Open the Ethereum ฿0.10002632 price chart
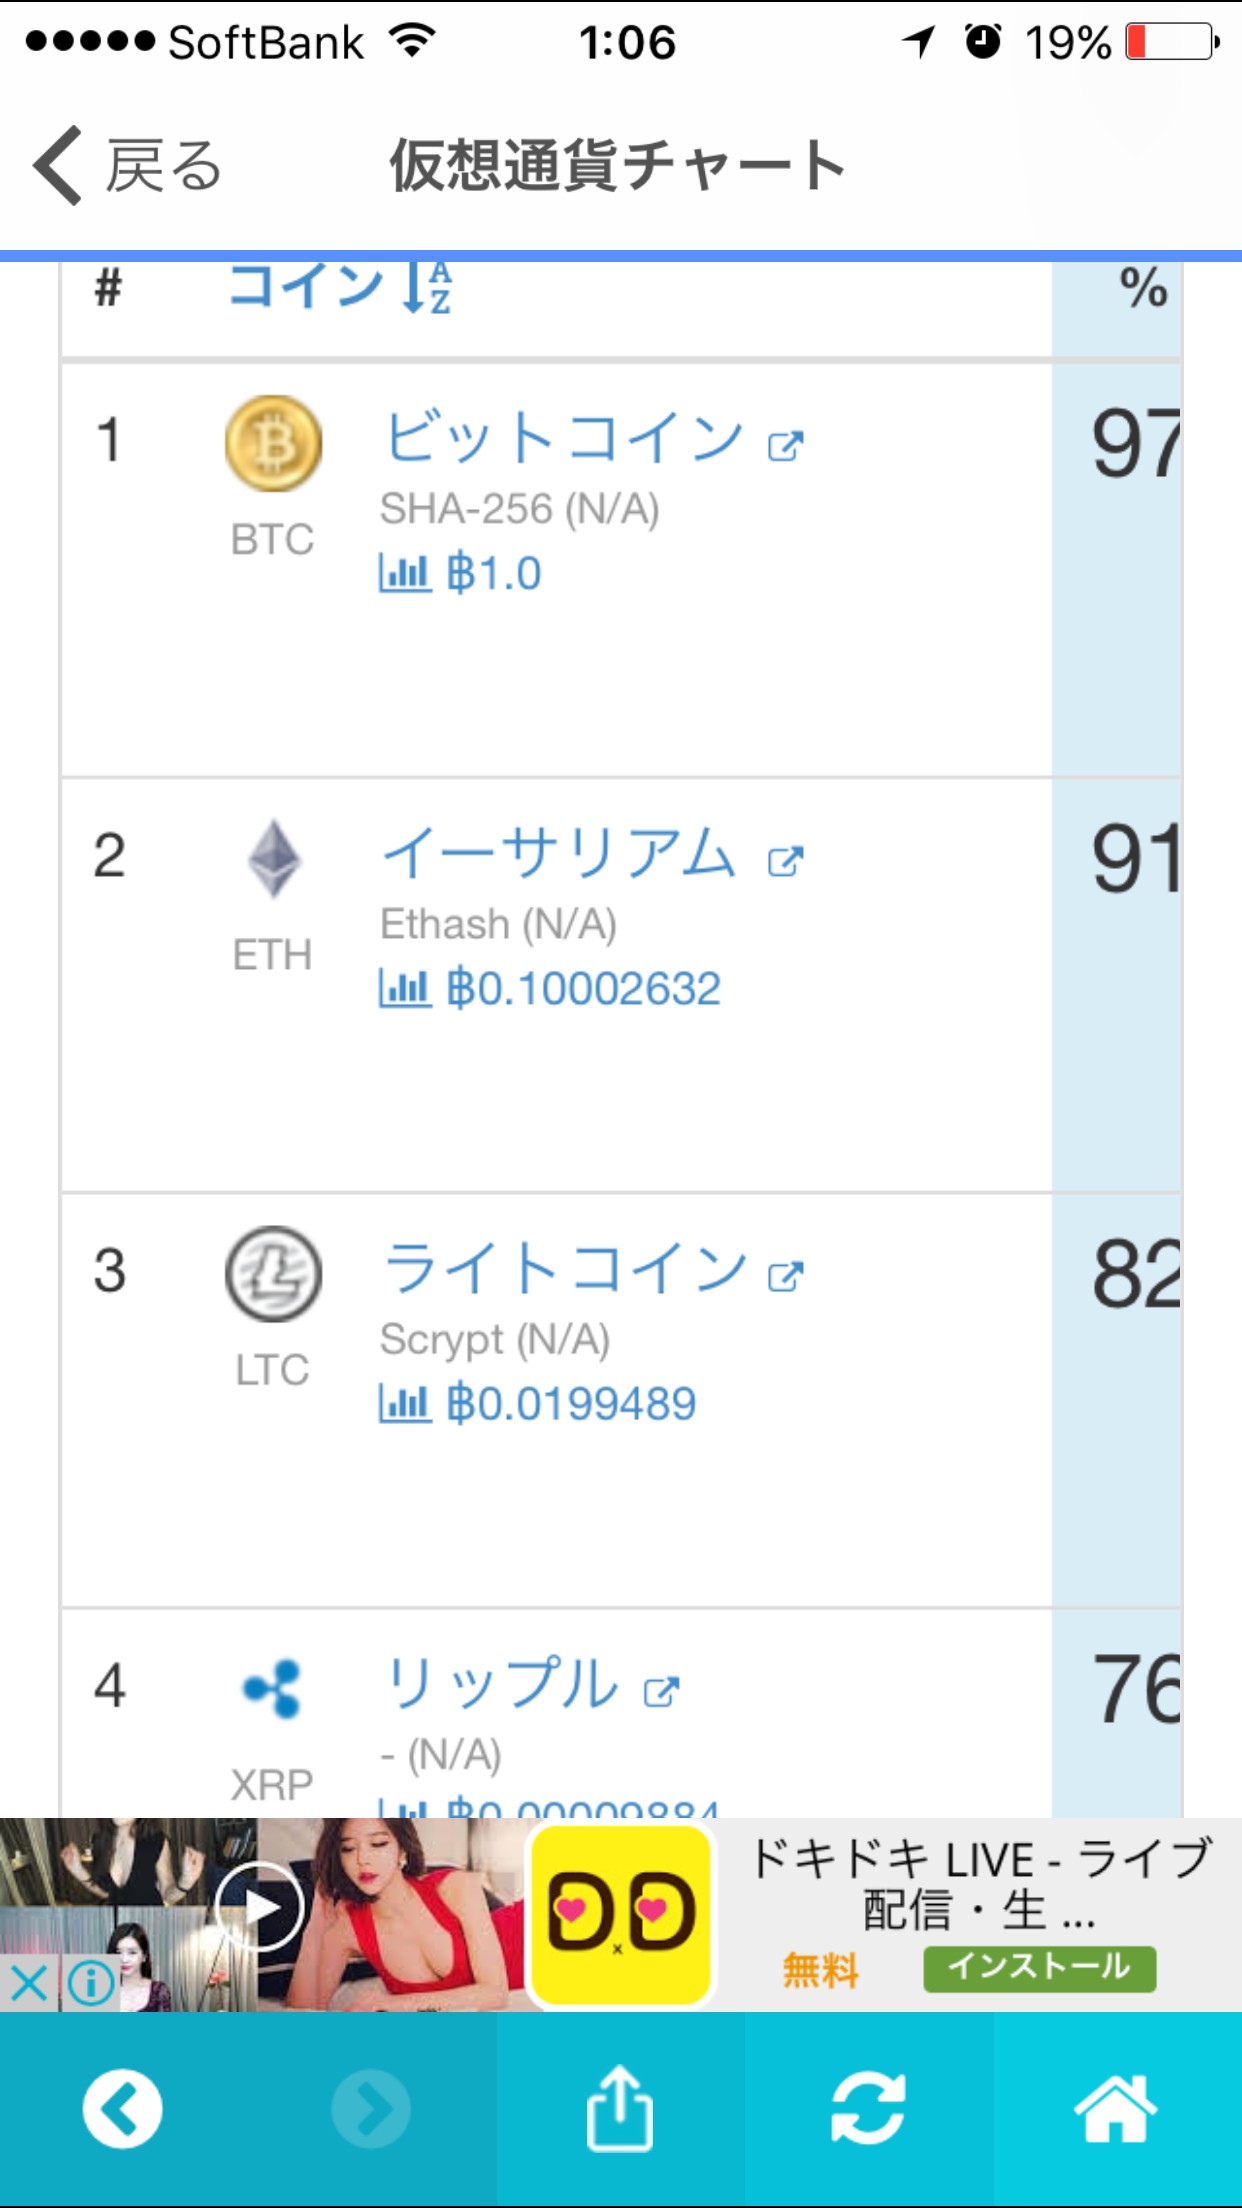 (x=550, y=989)
